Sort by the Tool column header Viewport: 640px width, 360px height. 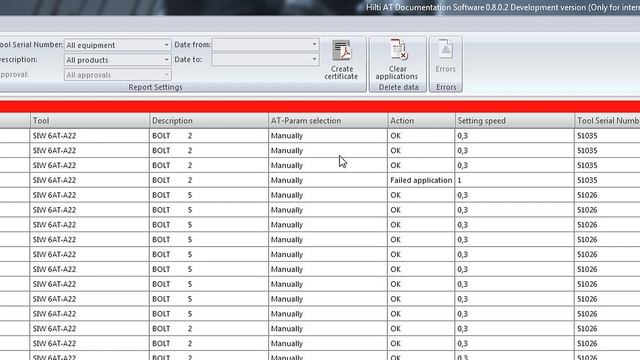[90, 121]
